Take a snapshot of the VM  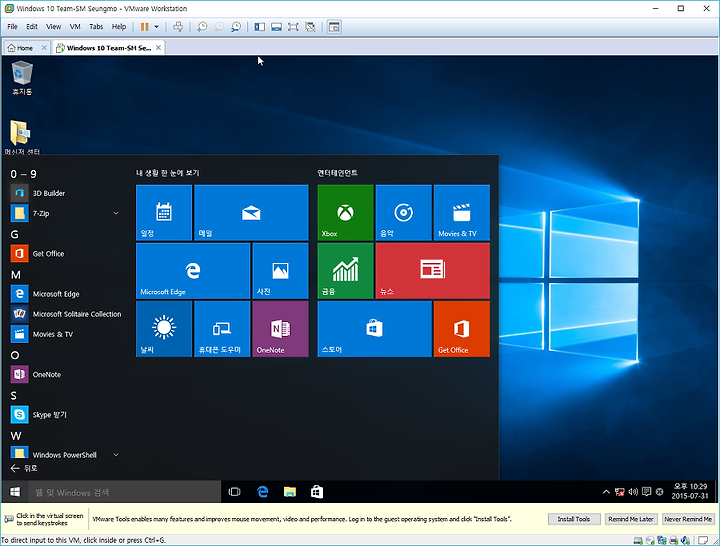tap(202, 27)
